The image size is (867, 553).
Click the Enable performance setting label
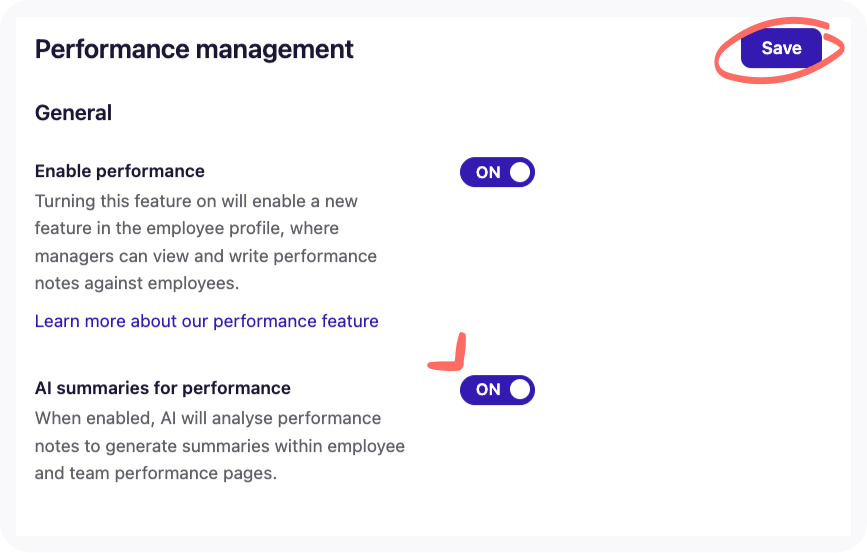pyautogui.click(x=119, y=171)
